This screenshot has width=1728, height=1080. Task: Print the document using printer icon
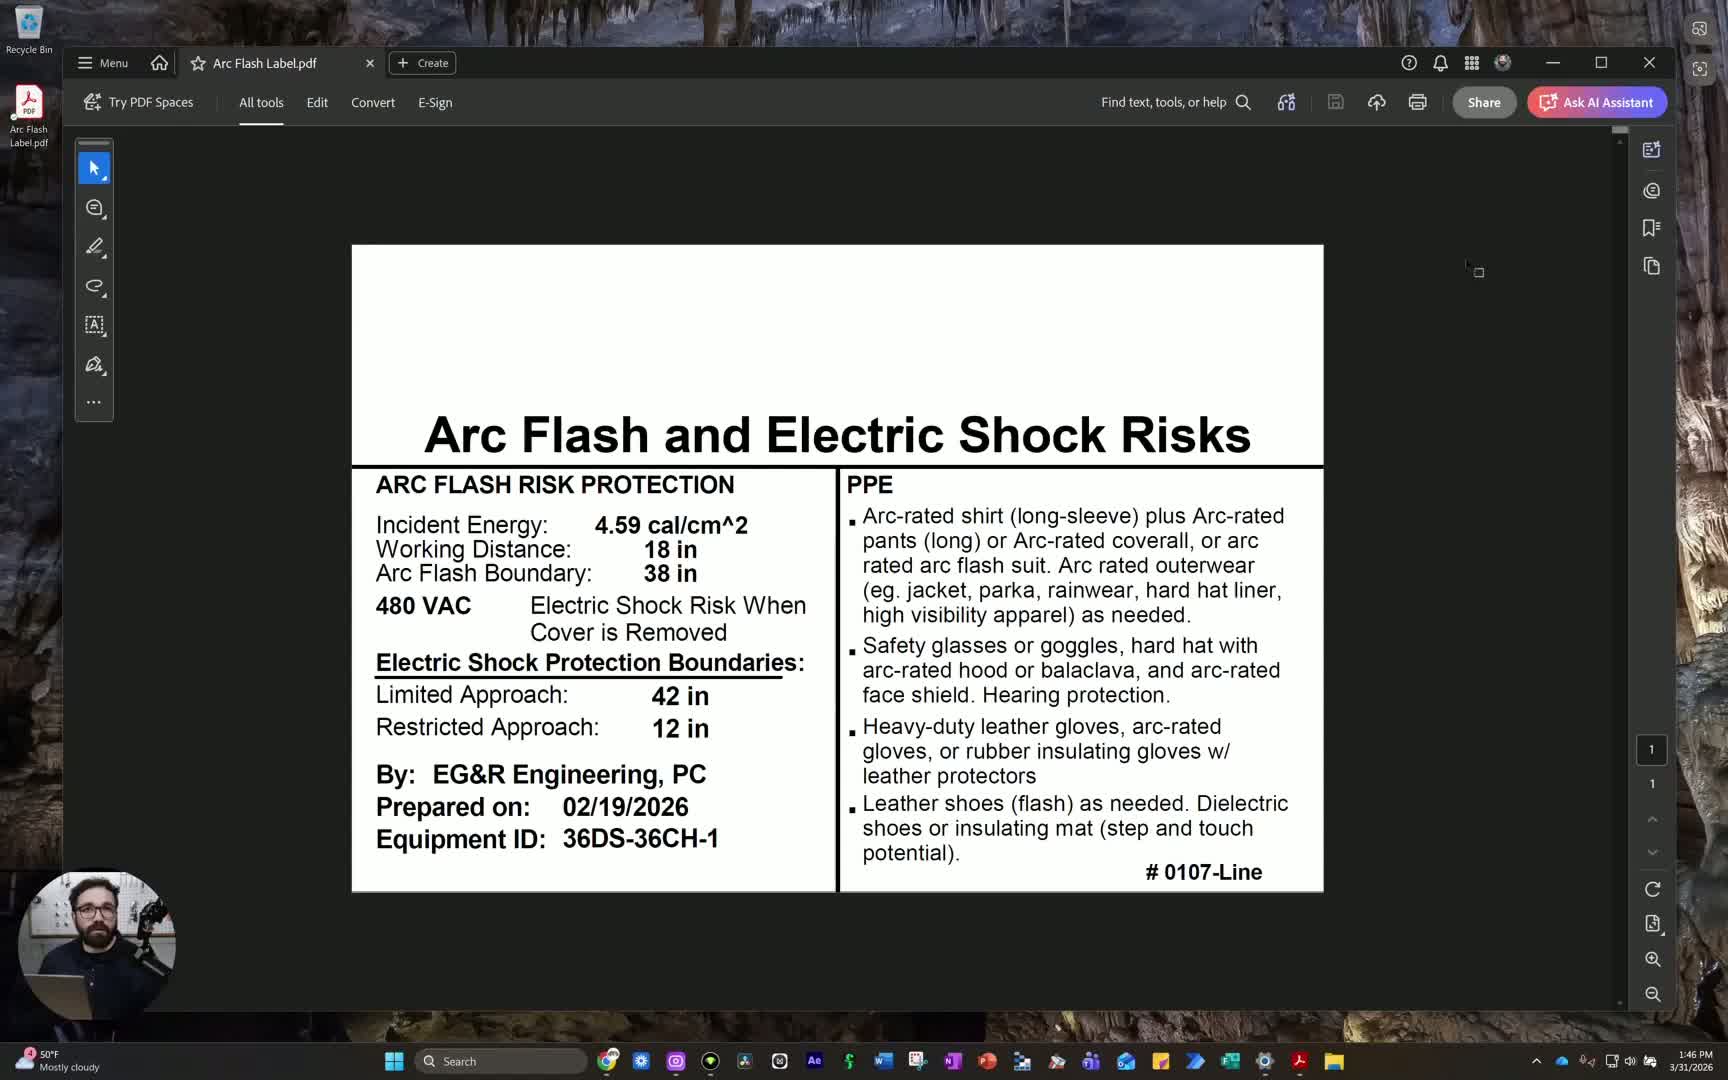[1417, 102]
